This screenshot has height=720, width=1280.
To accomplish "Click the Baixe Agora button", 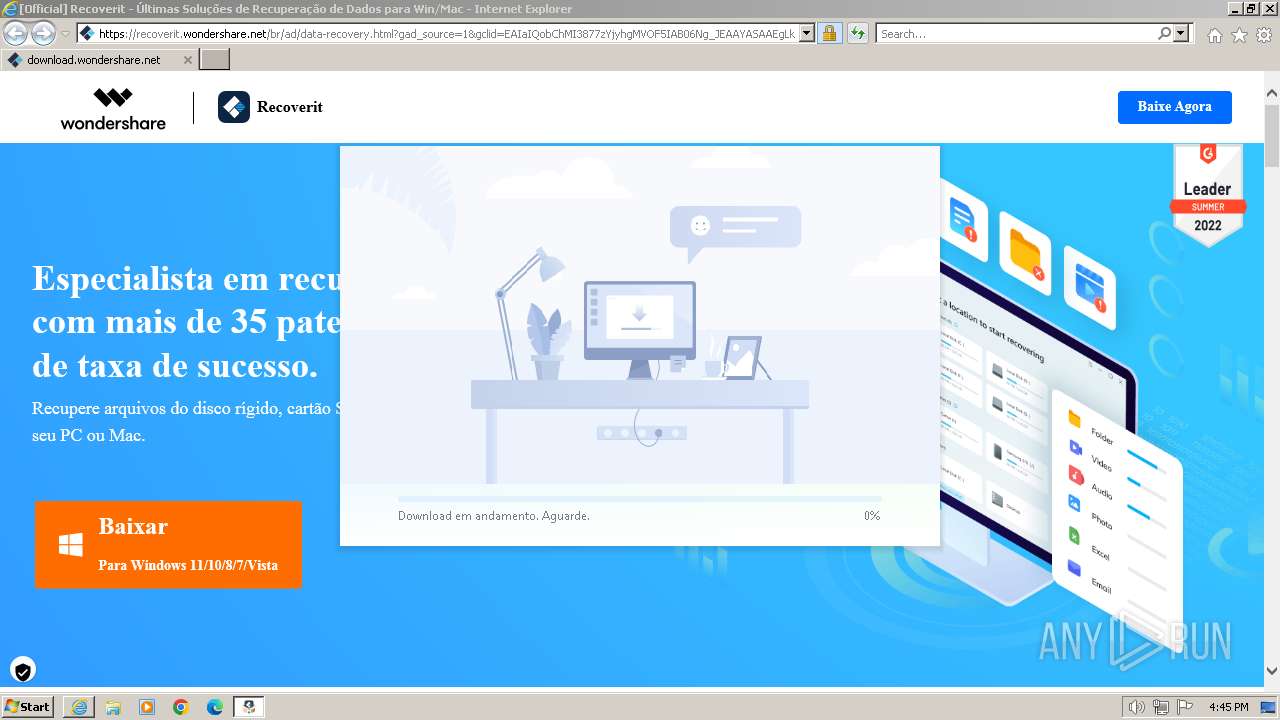I will click(x=1174, y=107).
